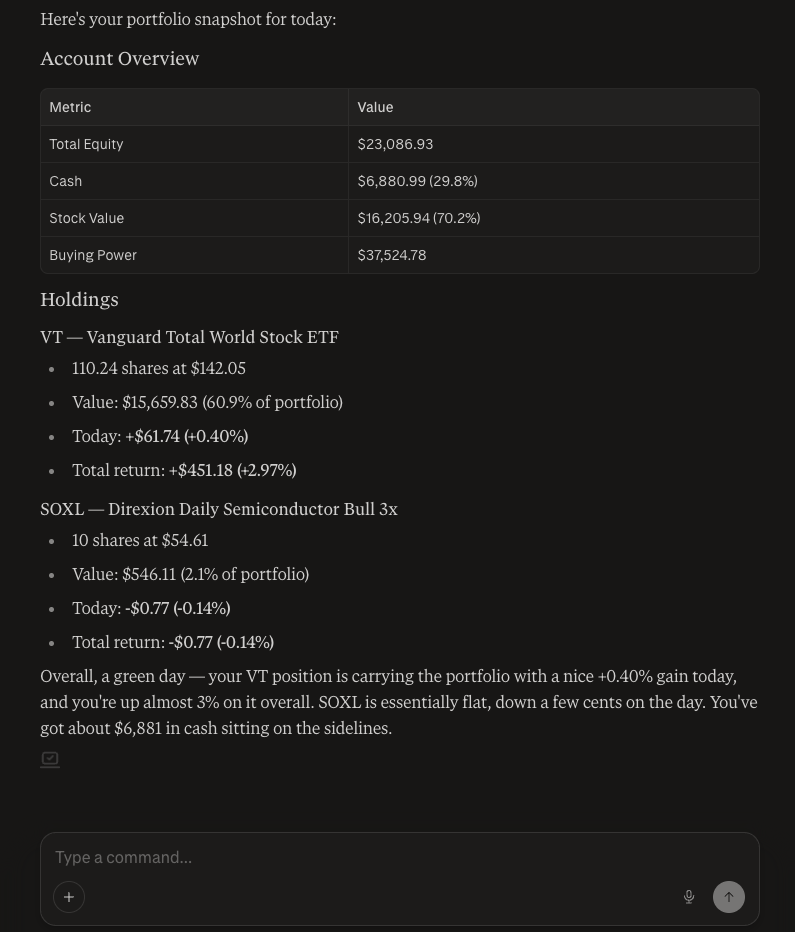Select the SOXL holding heading
This screenshot has height=932, width=795.
(x=219, y=508)
